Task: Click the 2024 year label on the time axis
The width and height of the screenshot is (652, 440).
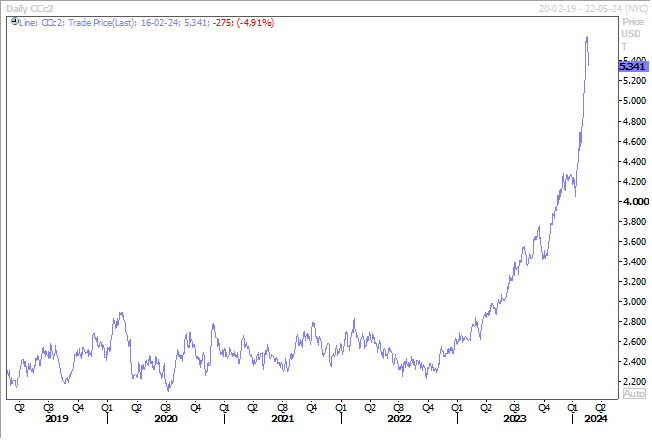Action: 596,418
